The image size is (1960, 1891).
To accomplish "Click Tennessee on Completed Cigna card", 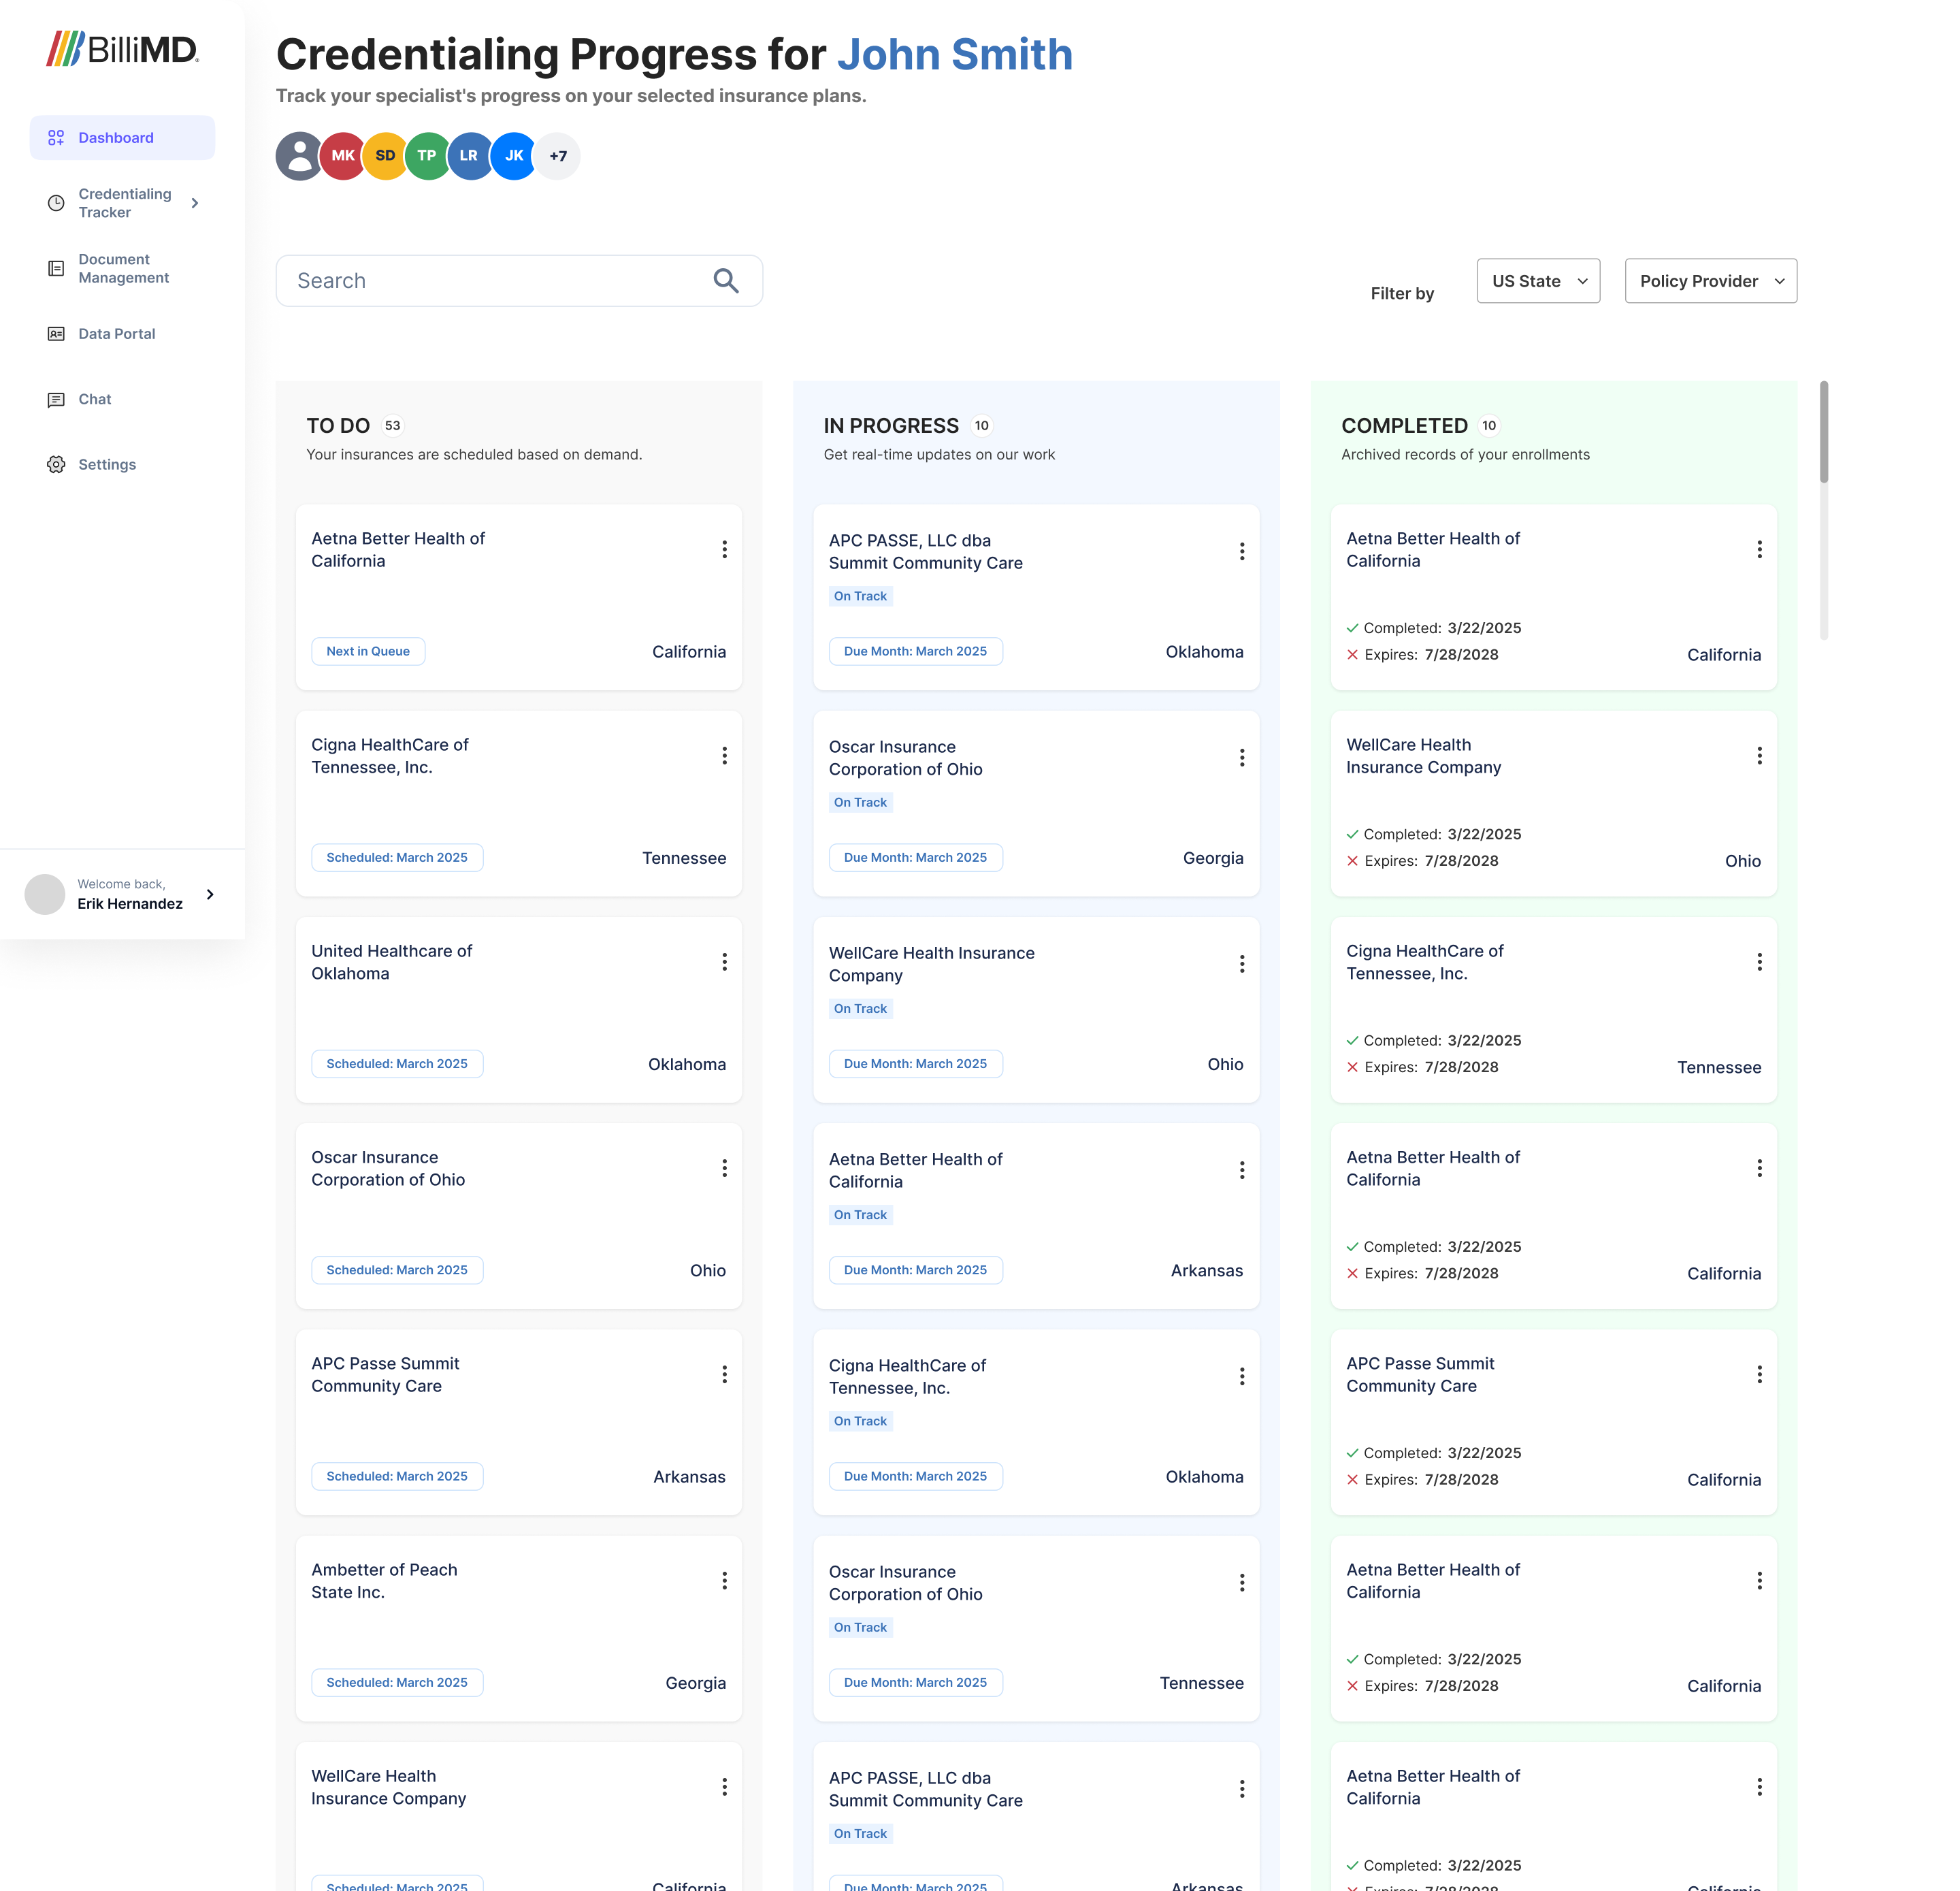I will pos(1719,1068).
